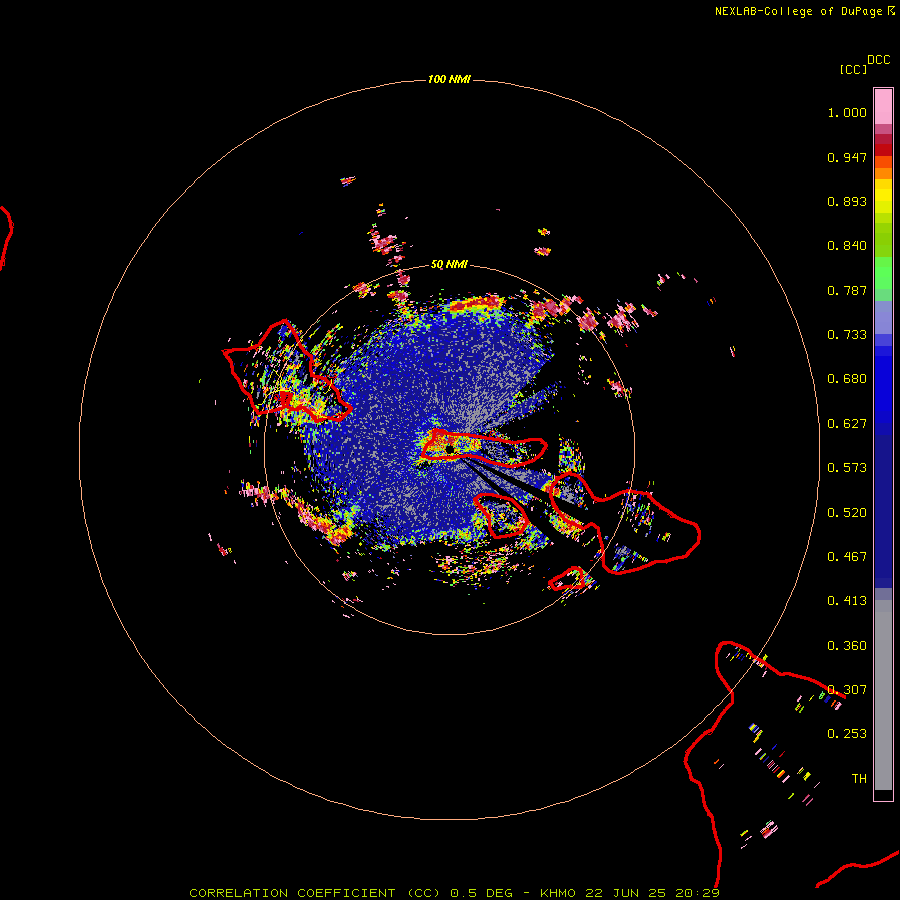Click the bright green segment of the color bar

click(883, 273)
